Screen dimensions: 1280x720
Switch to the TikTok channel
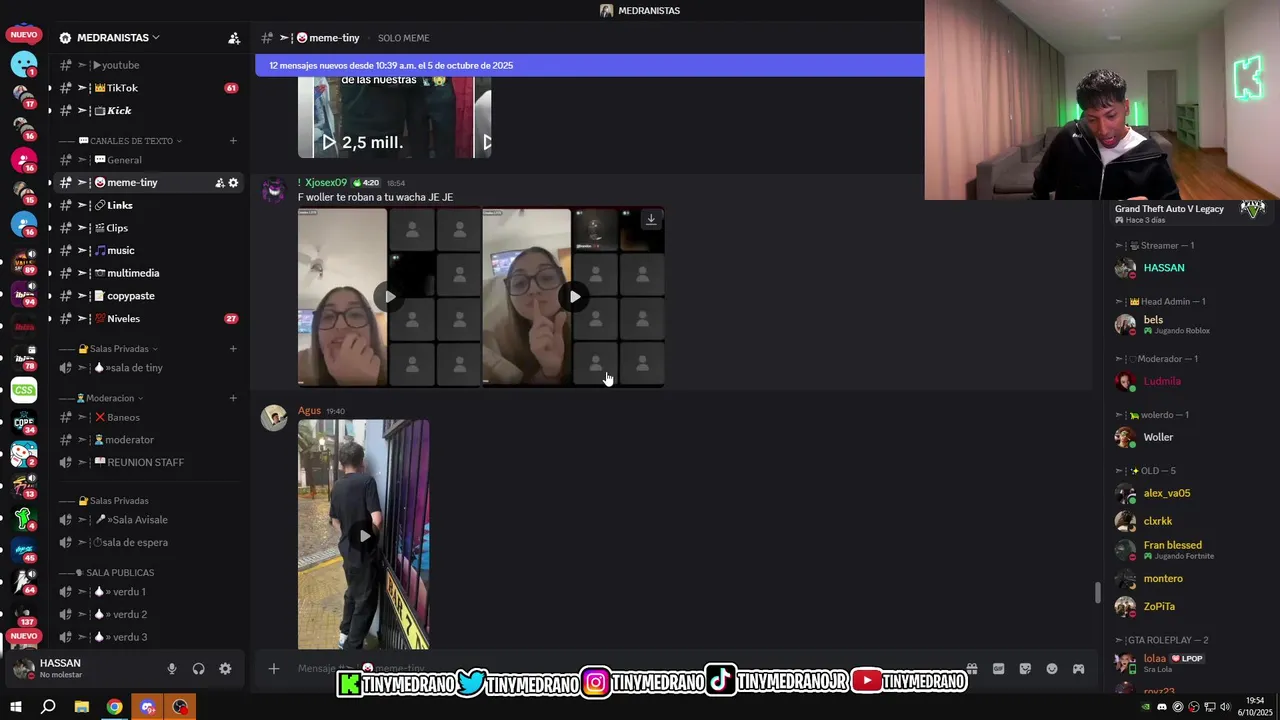147,88
